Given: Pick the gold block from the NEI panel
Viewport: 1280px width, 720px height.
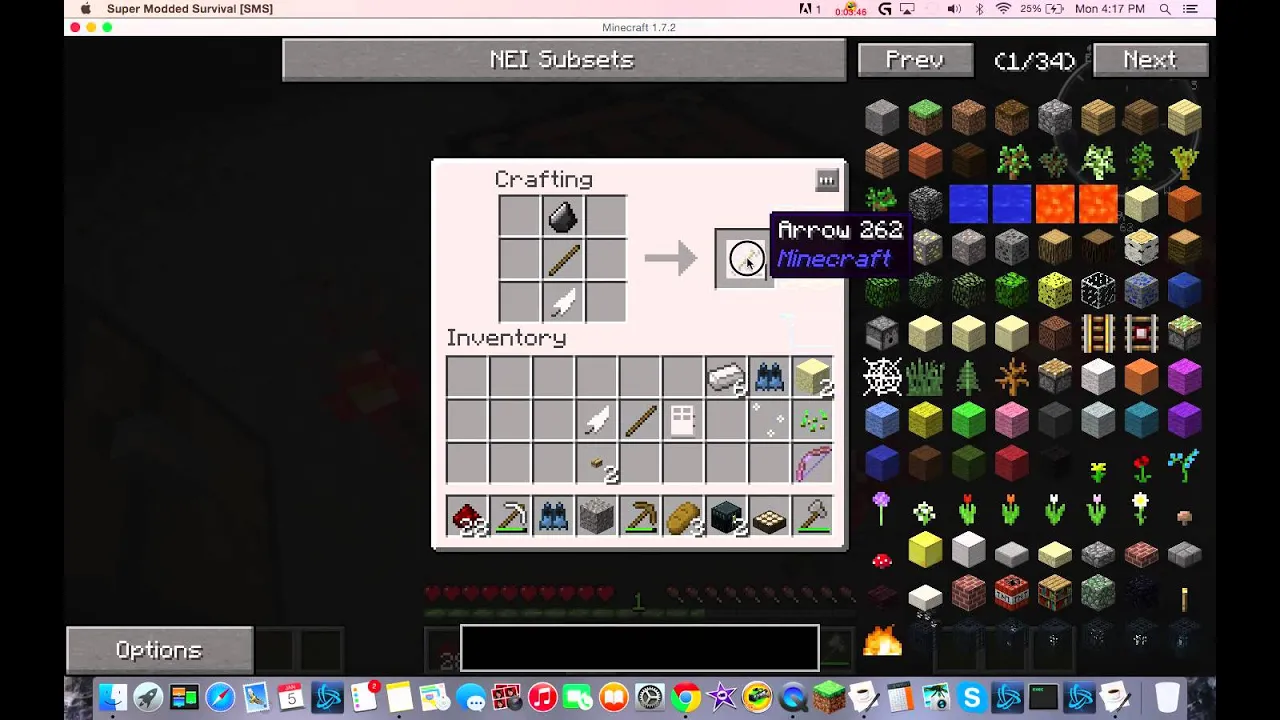Looking at the screenshot, I should pyautogui.click(x=925, y=550).
